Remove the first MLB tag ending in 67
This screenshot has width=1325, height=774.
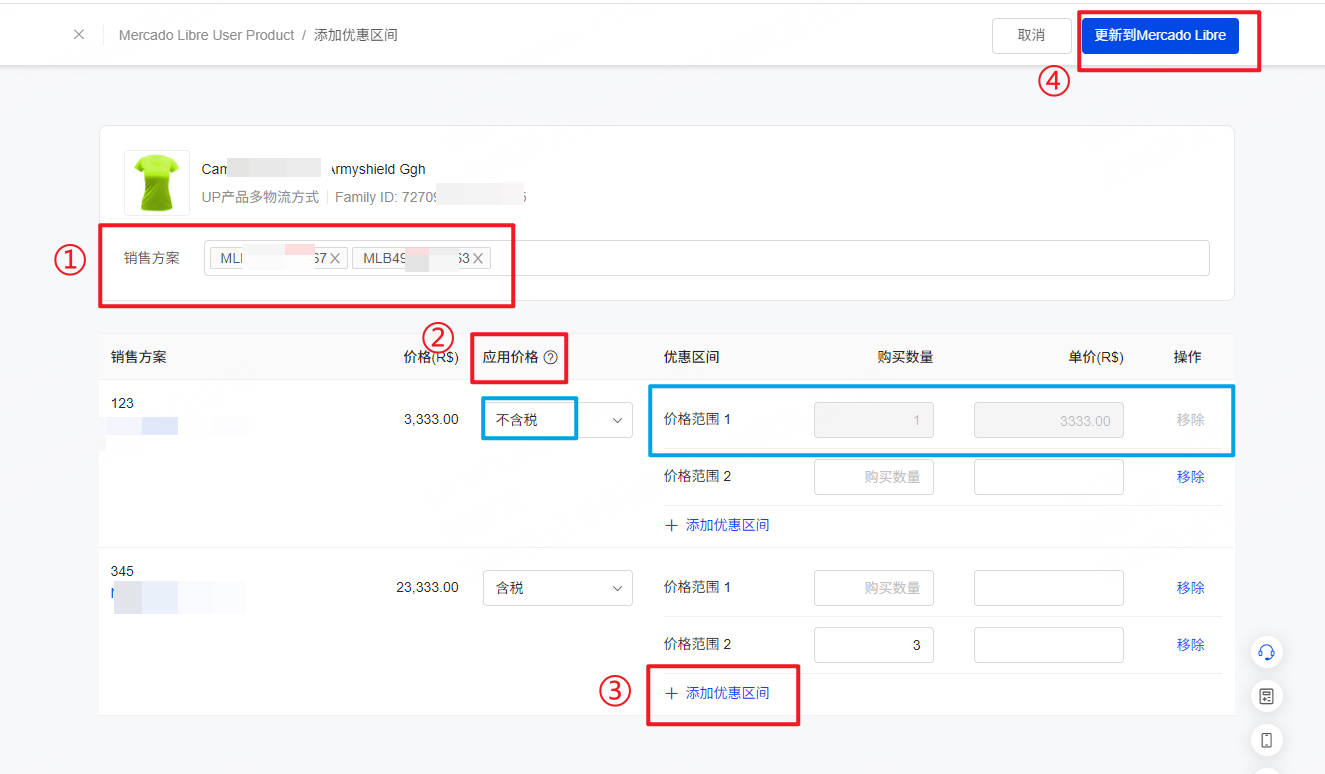coord(335,259)
